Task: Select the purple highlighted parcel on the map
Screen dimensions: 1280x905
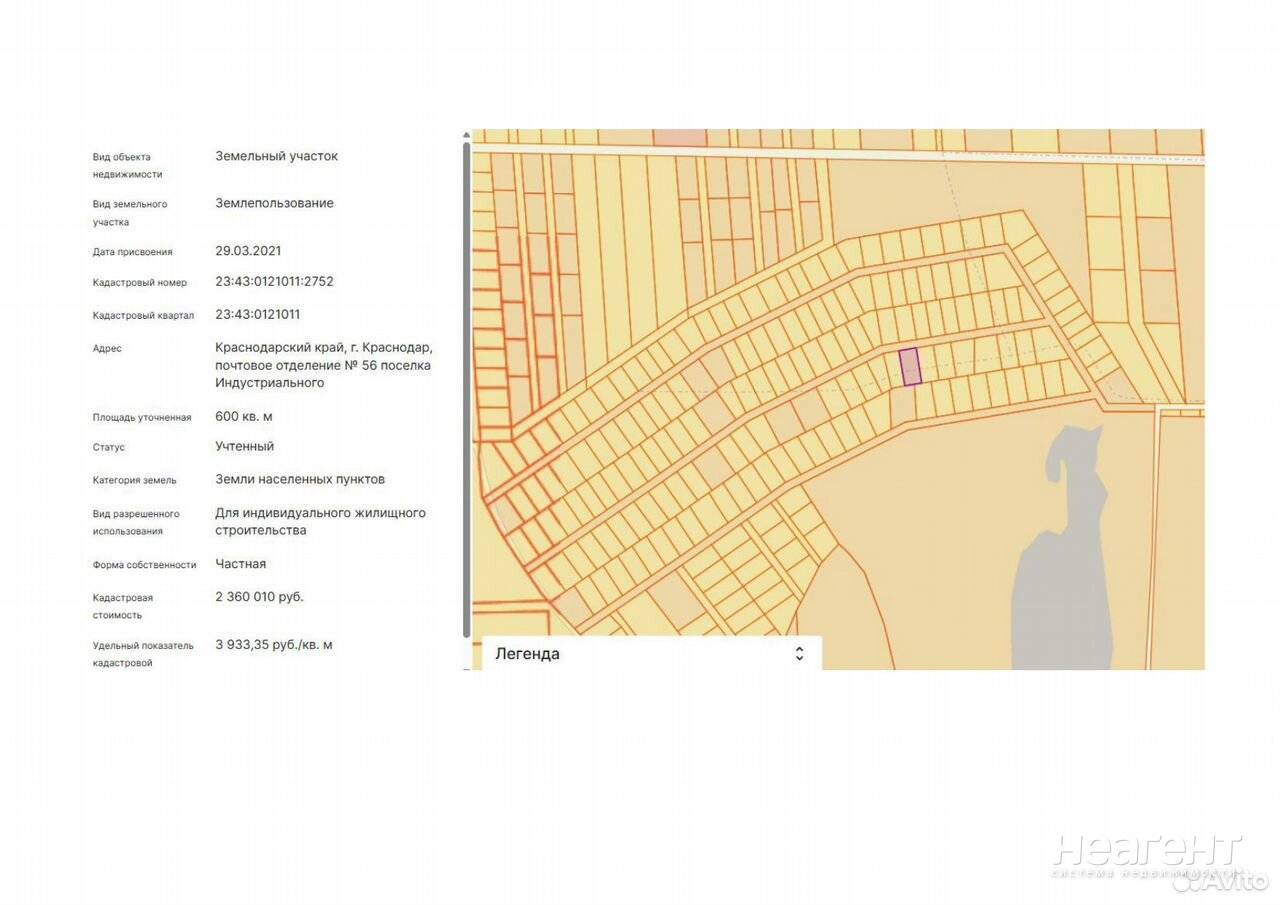Action: tap(910, 367)
